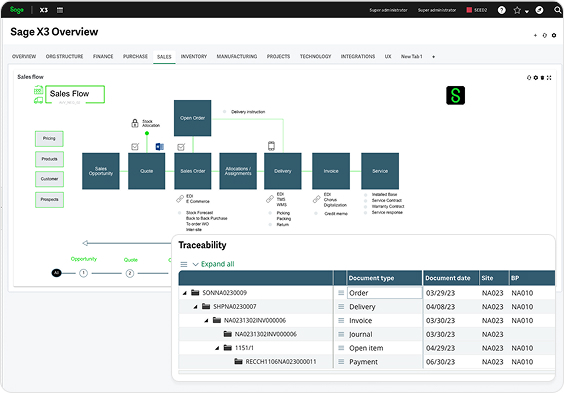Click the link icon under Invoice
Viewport: 564px width, 393px height.
(317, 199)
